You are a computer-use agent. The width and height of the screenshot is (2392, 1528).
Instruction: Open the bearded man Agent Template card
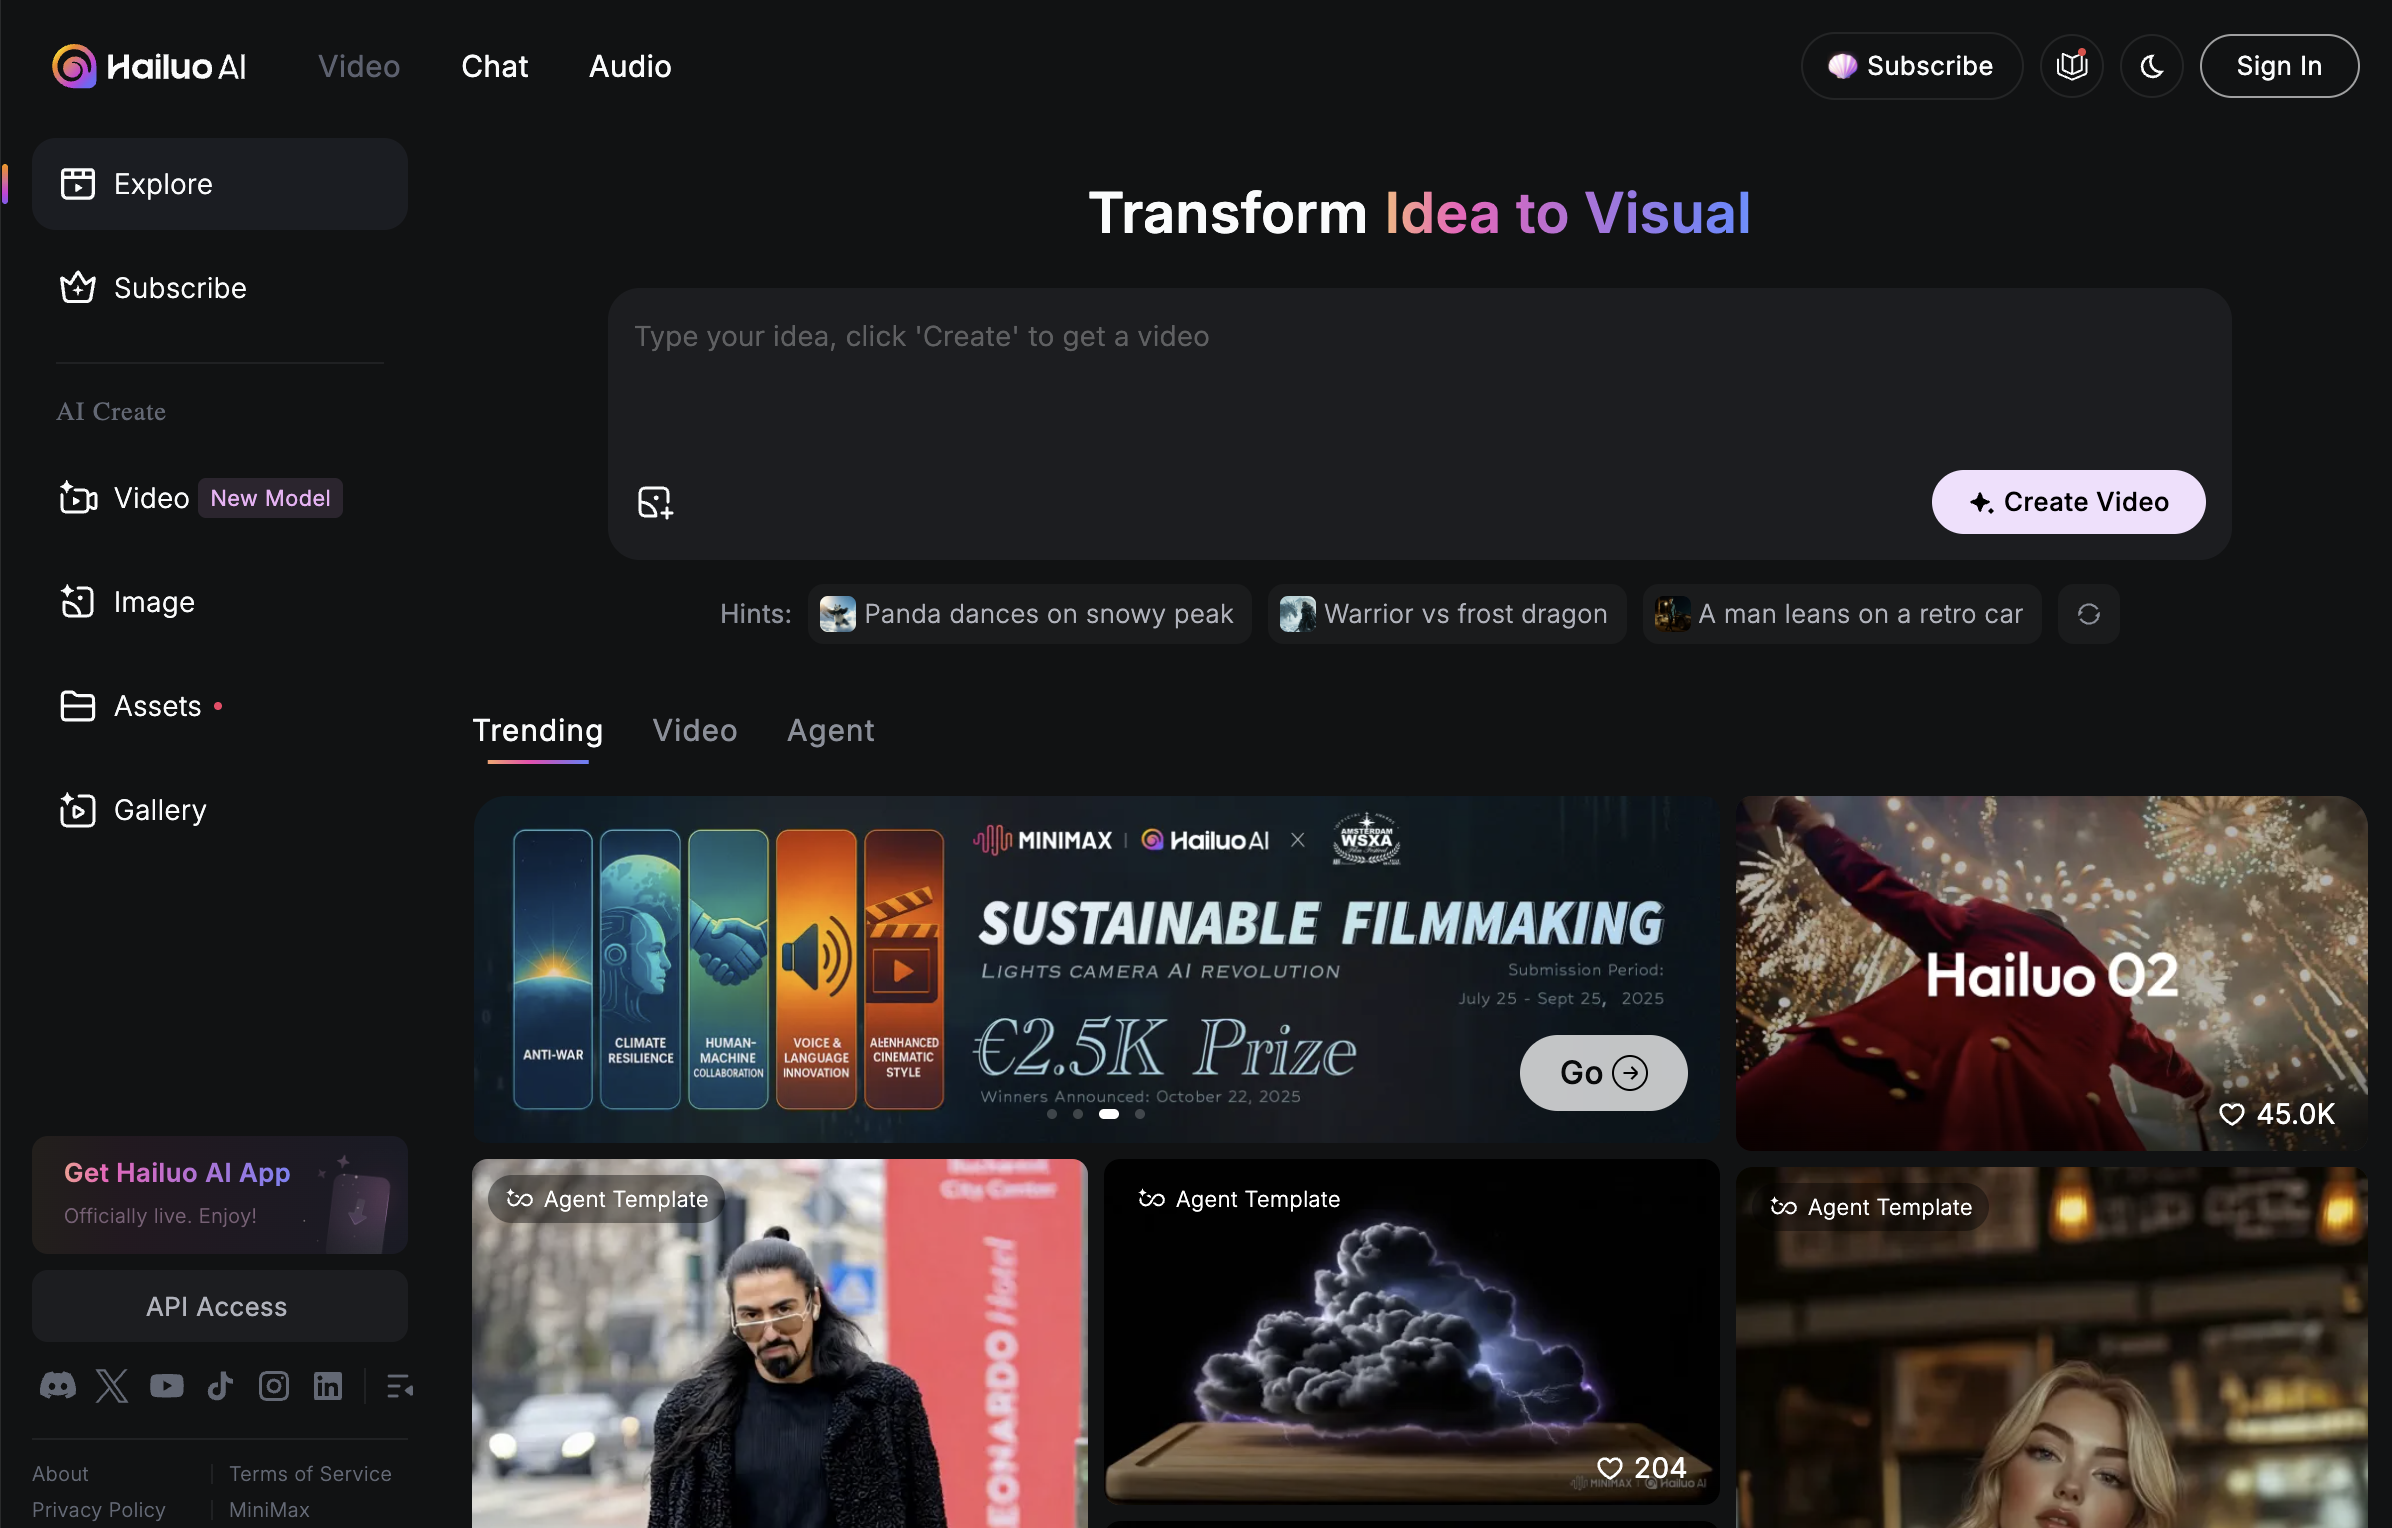[x=779, y=1343]
